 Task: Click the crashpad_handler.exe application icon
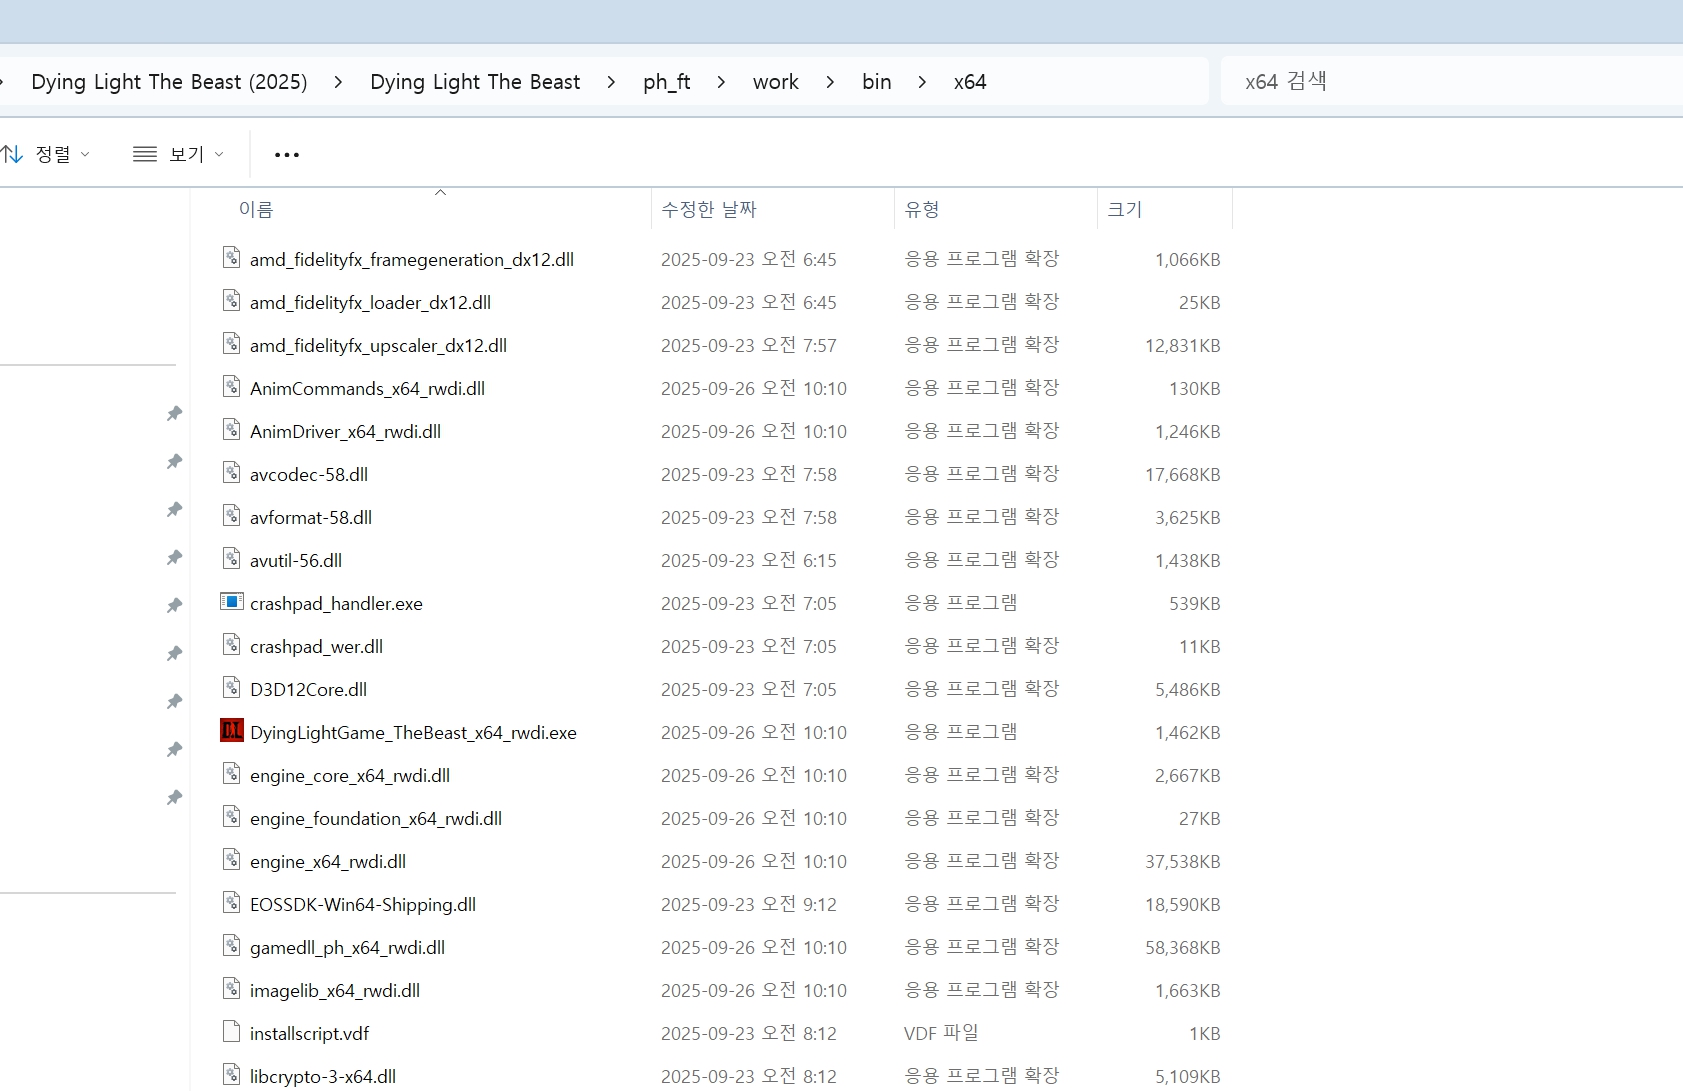232,602
